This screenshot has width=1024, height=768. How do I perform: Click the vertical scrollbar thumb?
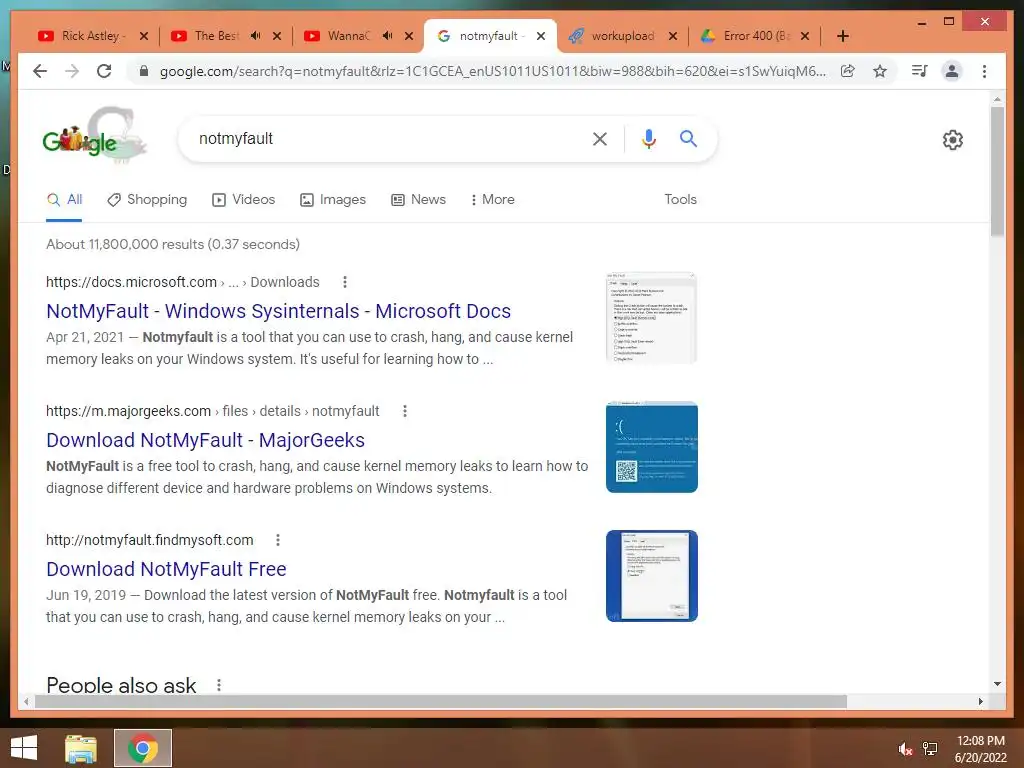click(997, 172)
